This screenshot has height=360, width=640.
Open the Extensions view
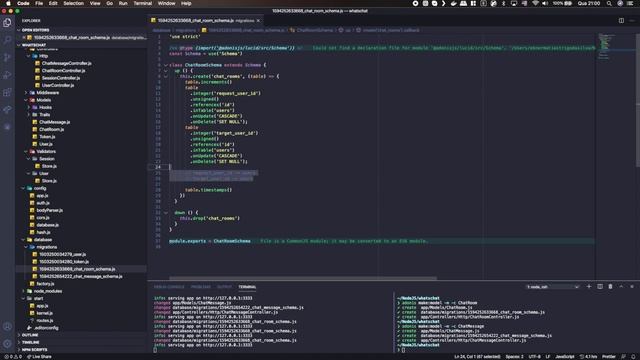click(x=7, y=93)
